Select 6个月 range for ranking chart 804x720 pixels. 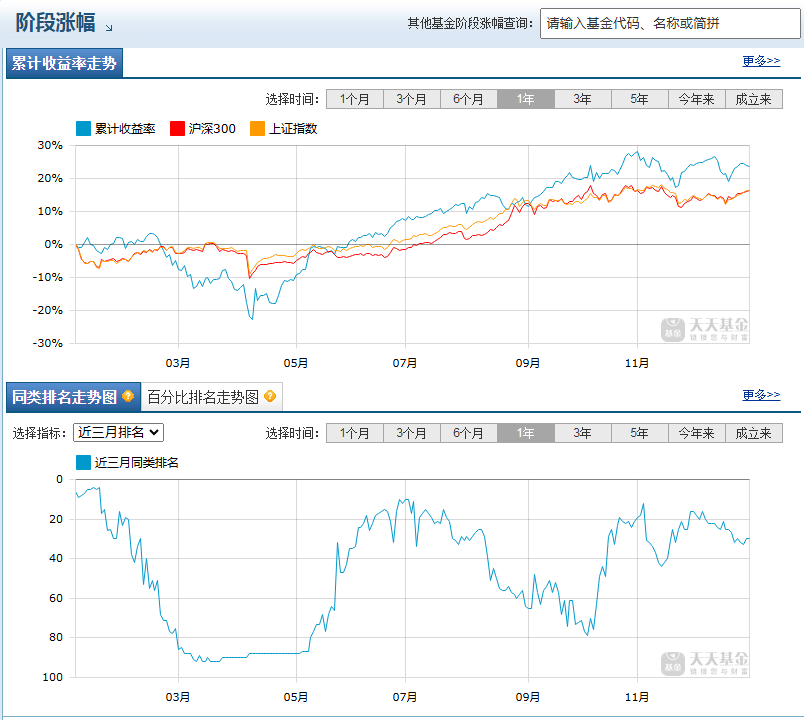pyautogui.click(x=469, y=433)
